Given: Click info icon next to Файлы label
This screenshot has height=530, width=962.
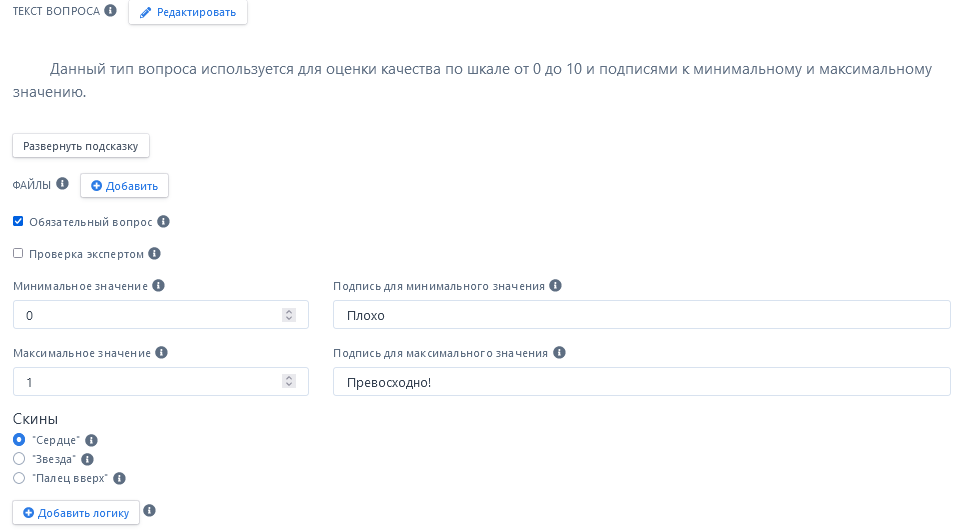Looking at the screenshot, I should 62,184.
